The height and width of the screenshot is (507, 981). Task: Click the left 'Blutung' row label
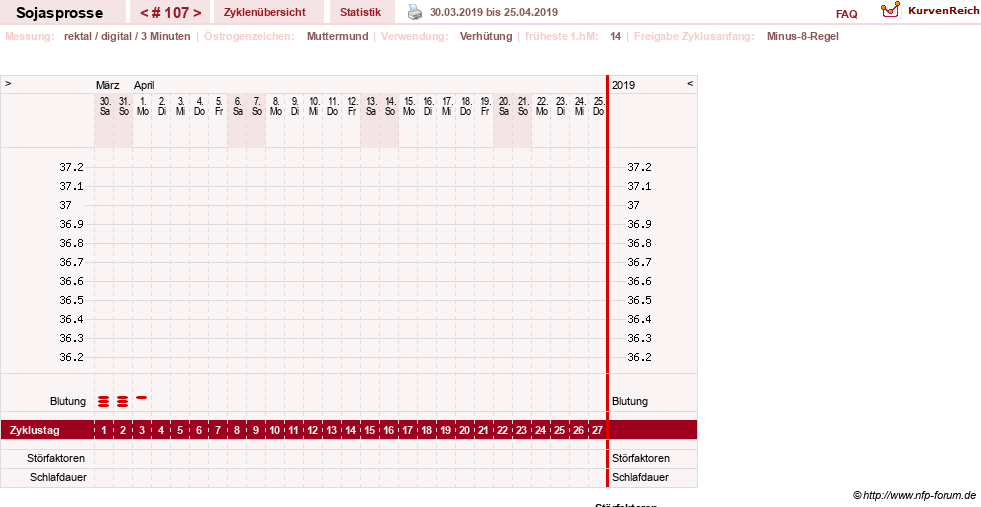pos(68,401)
